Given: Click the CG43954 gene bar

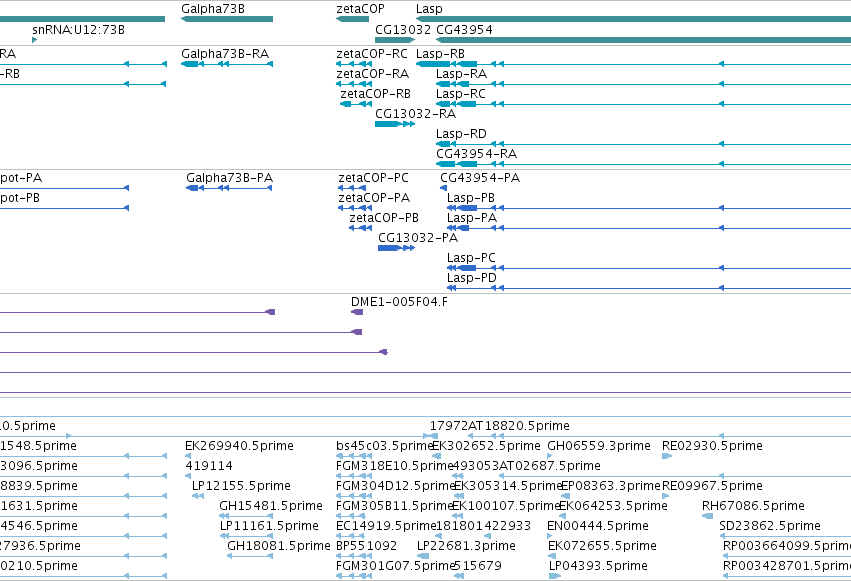Looking at the screenshot, I should [643, 40].
